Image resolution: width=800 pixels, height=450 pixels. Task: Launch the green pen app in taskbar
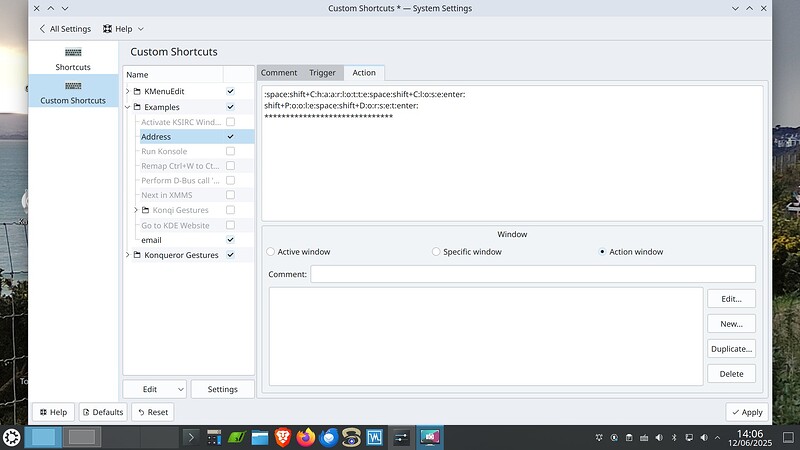pos(237,437)
